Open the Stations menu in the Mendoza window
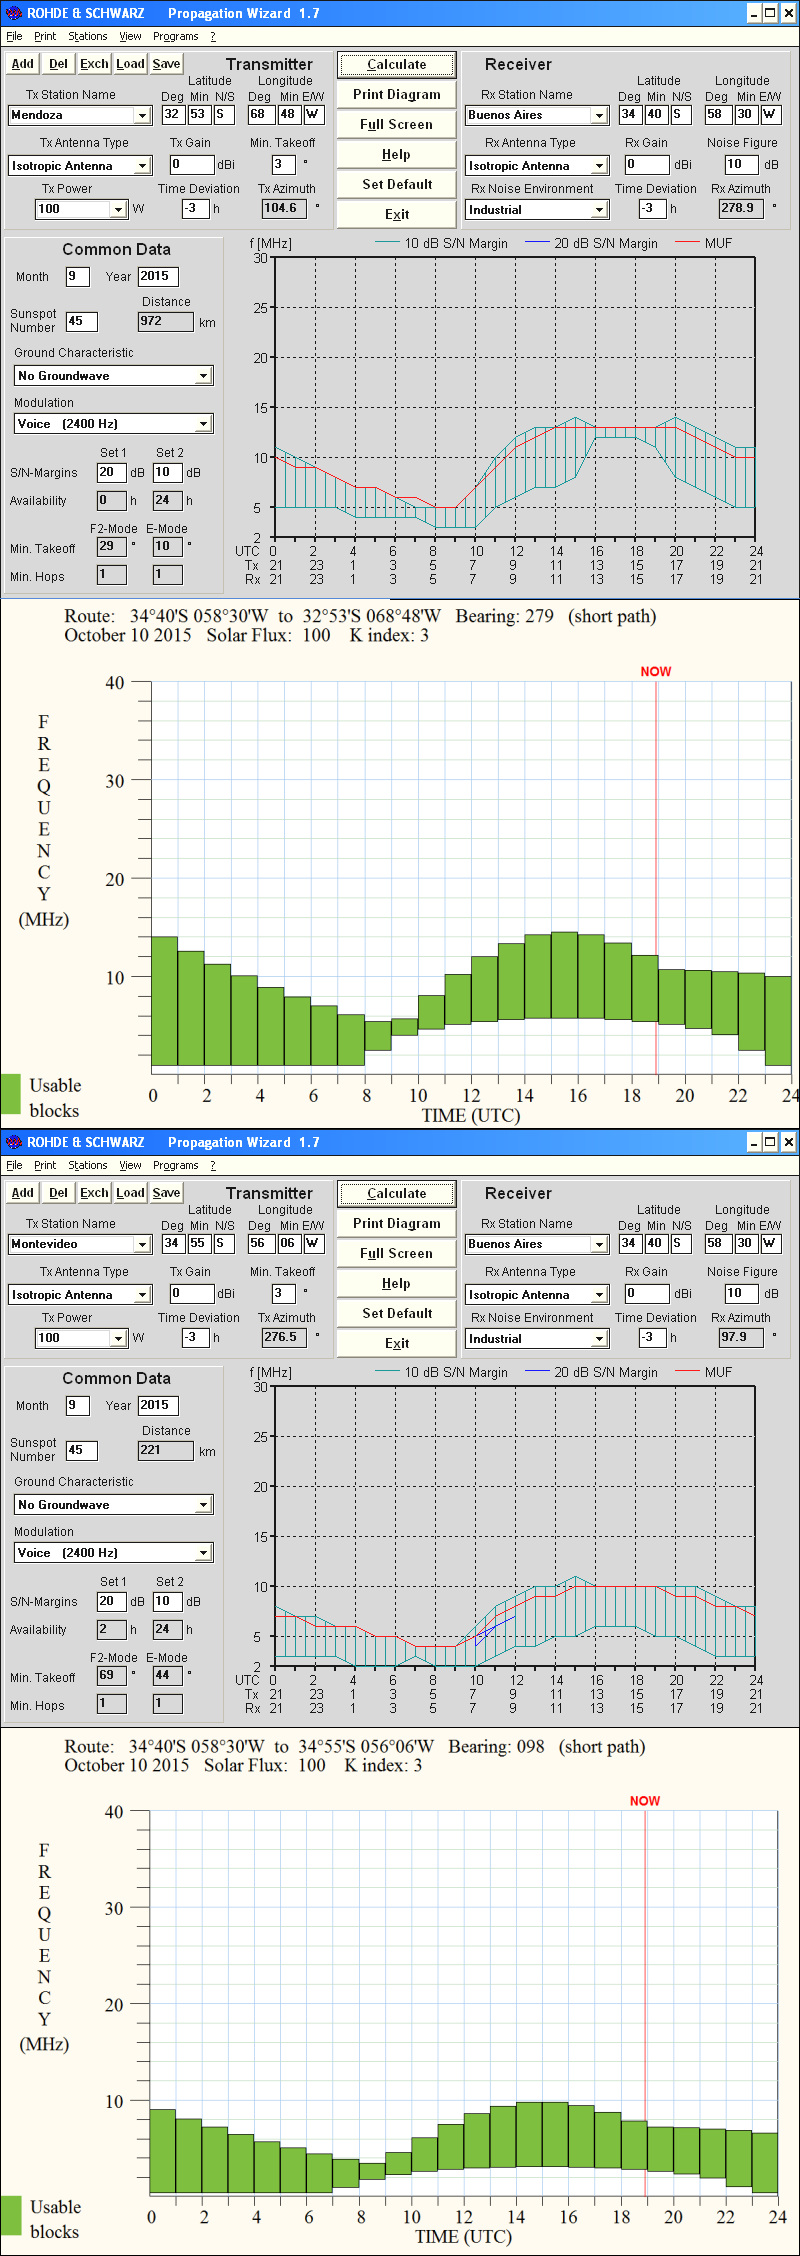 click(88, 36)
